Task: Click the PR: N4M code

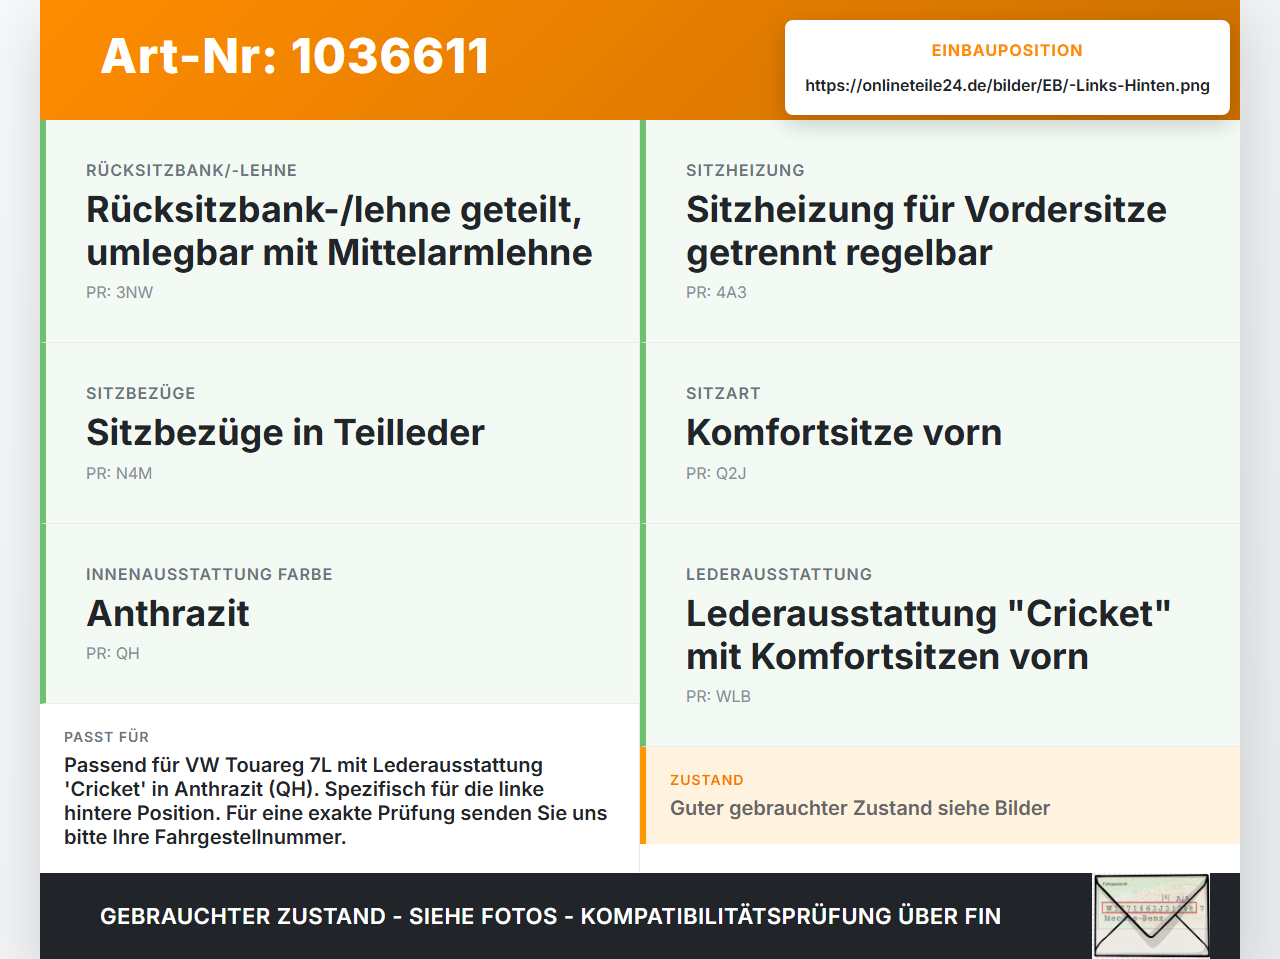Action: point(119,474)
